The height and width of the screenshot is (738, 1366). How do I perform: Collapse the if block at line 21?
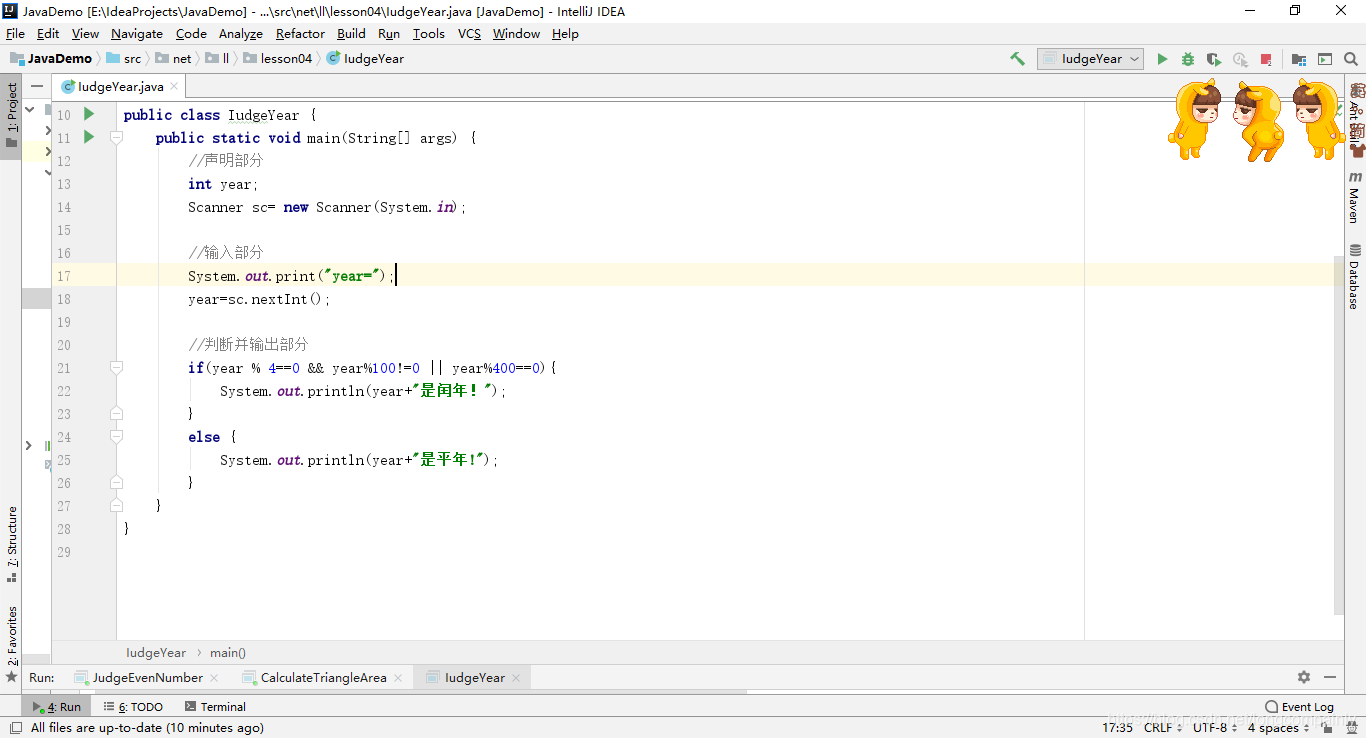click(116, 368)
